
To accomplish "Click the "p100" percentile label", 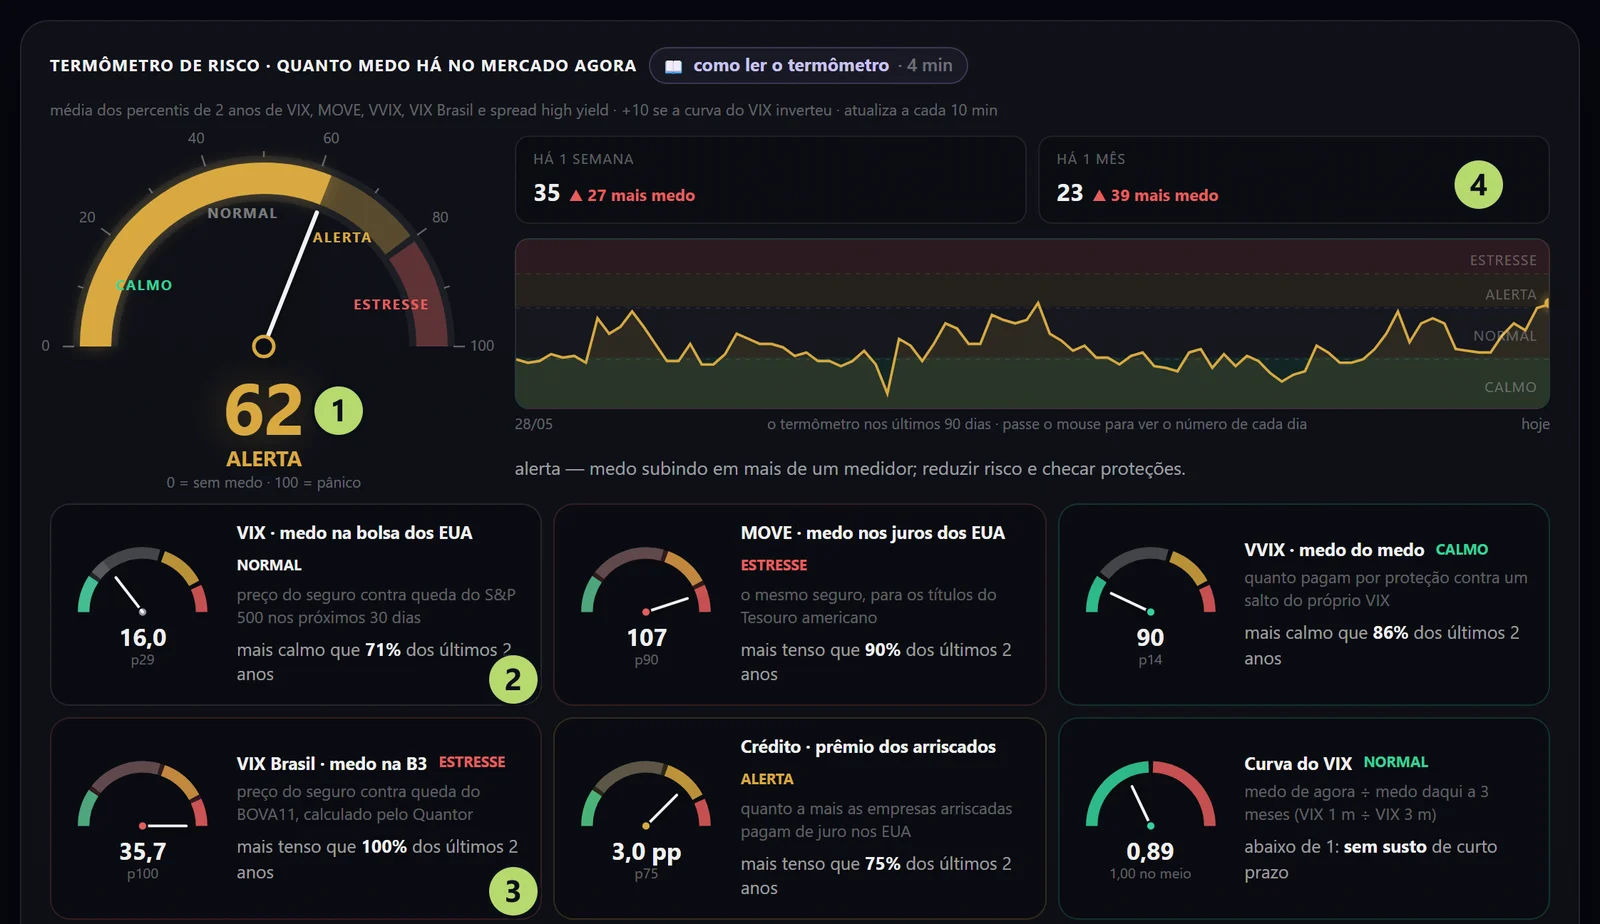I will (x=143, y=874).
